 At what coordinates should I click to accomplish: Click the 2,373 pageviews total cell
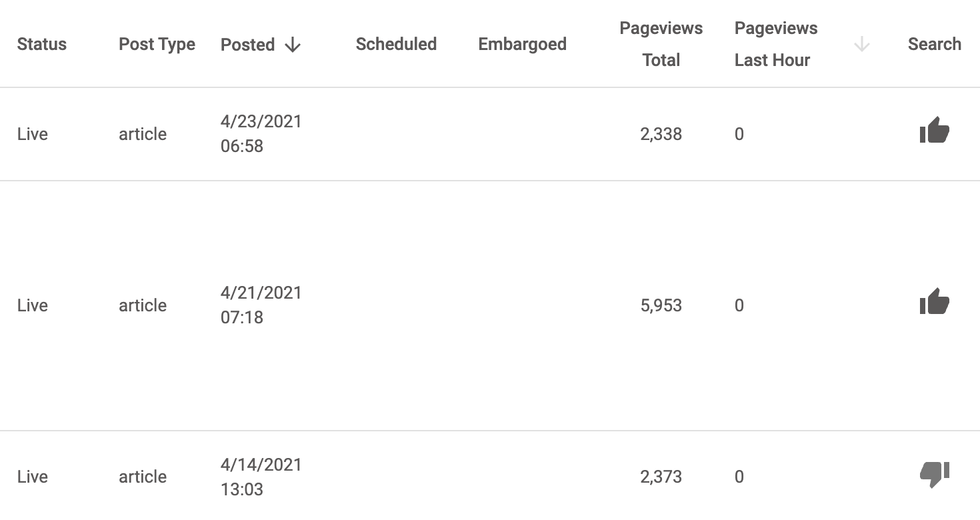[661, 477]
